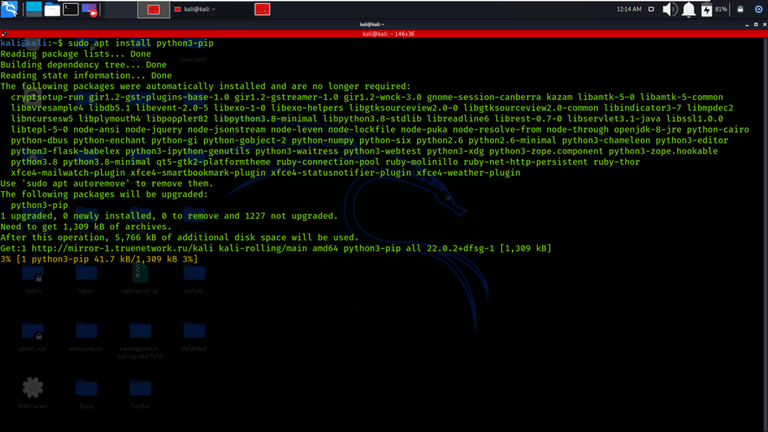Open the file manager launcher in panel

52,9
